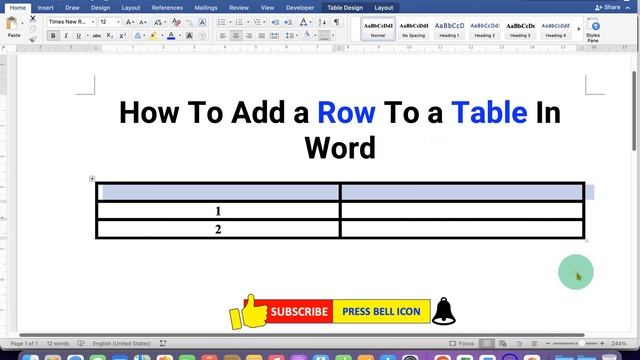Apply text highlight color

153,36
